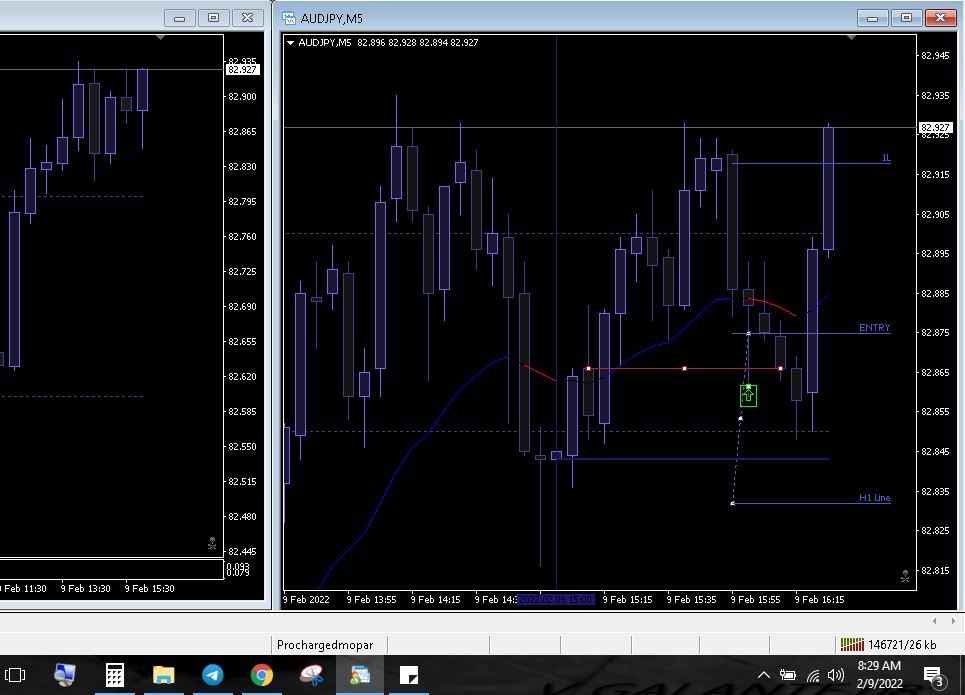This screenshot has height=695, width=965.
Task: Open Google Chrome from the taskbar
Action: [x=262, y=675]
